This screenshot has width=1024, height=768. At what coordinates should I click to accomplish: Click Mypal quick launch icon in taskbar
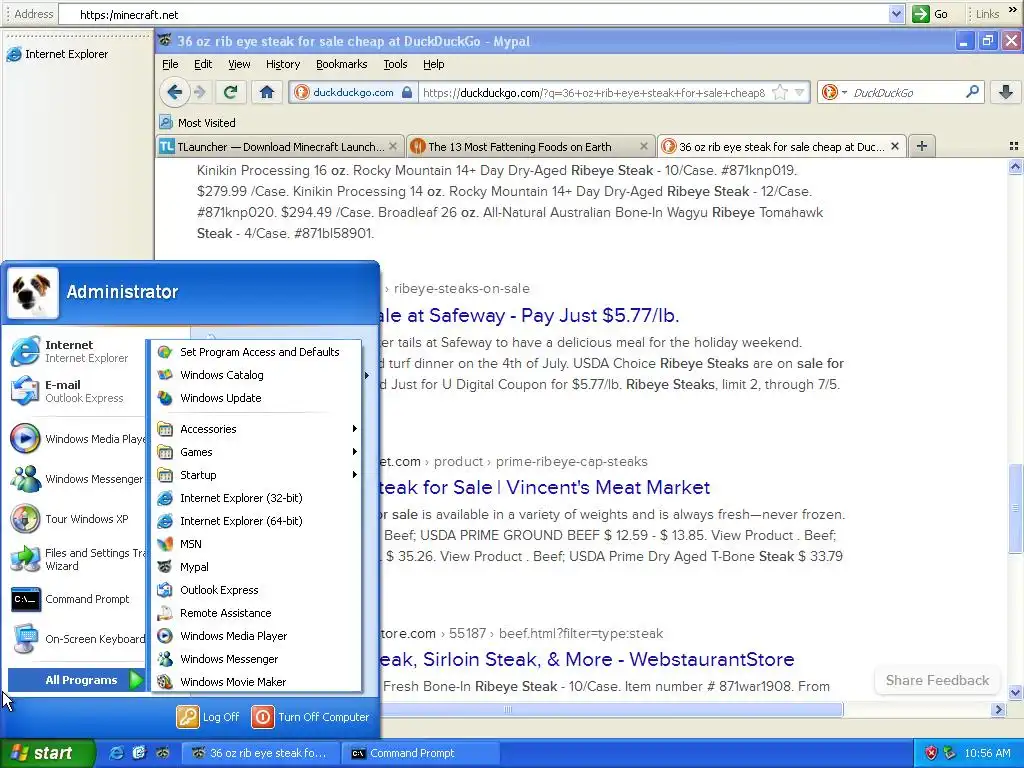pos(162,753)
